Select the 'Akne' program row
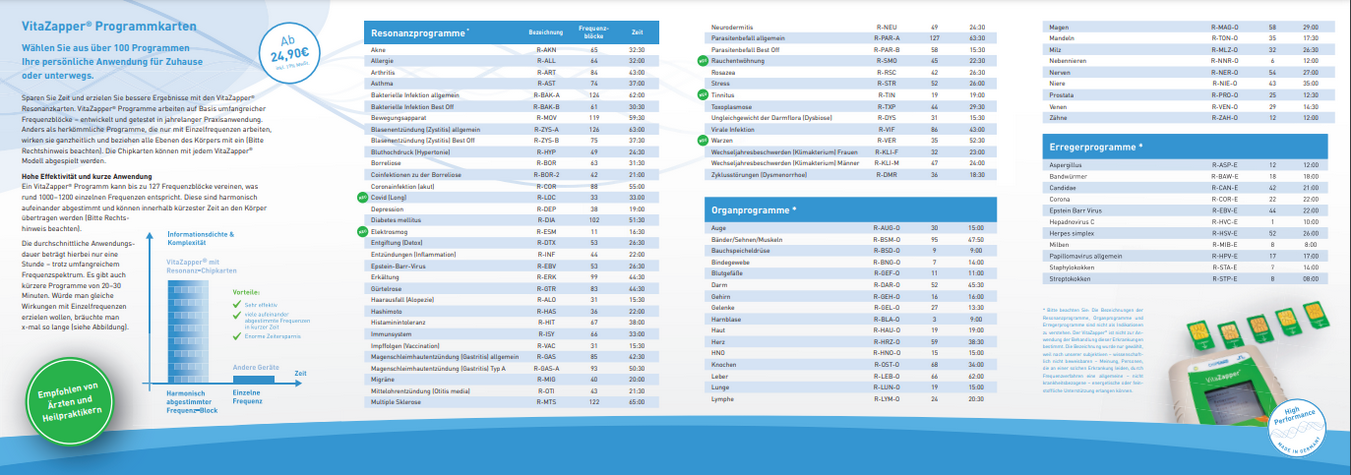The height and width of the screenshot is (475, 1351). [510, 48]
